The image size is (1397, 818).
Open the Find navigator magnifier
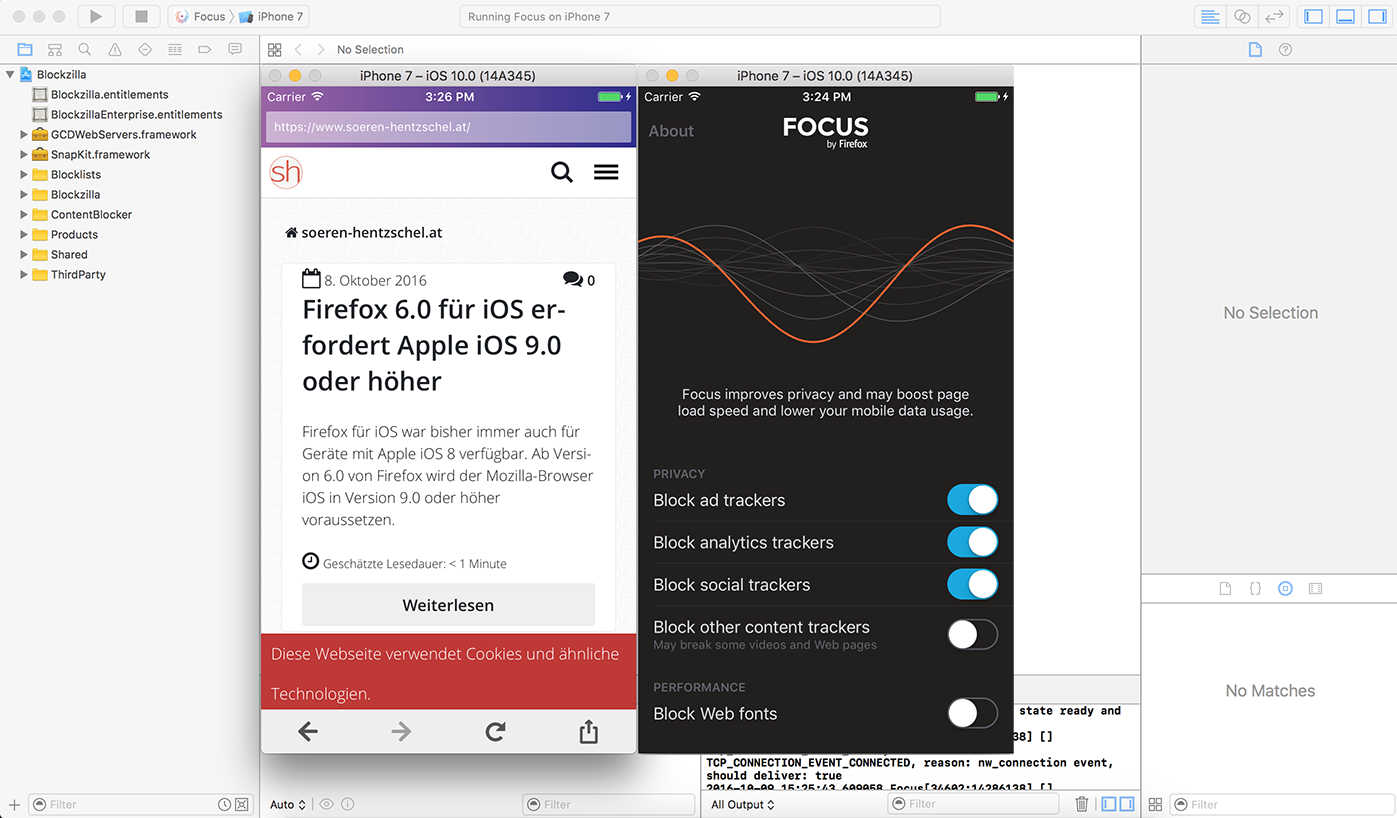(85, 49)
